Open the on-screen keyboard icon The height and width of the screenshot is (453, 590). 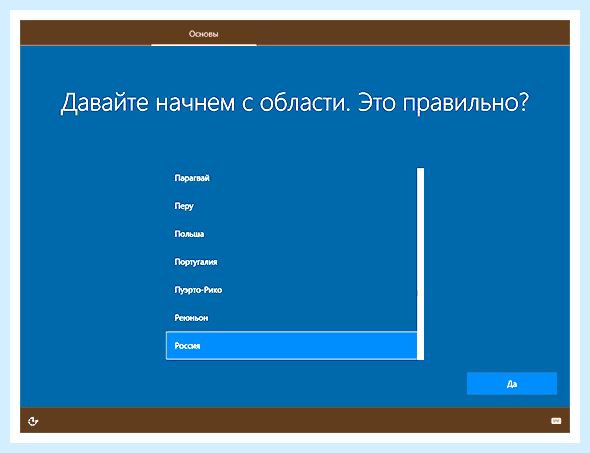point(556,421)
